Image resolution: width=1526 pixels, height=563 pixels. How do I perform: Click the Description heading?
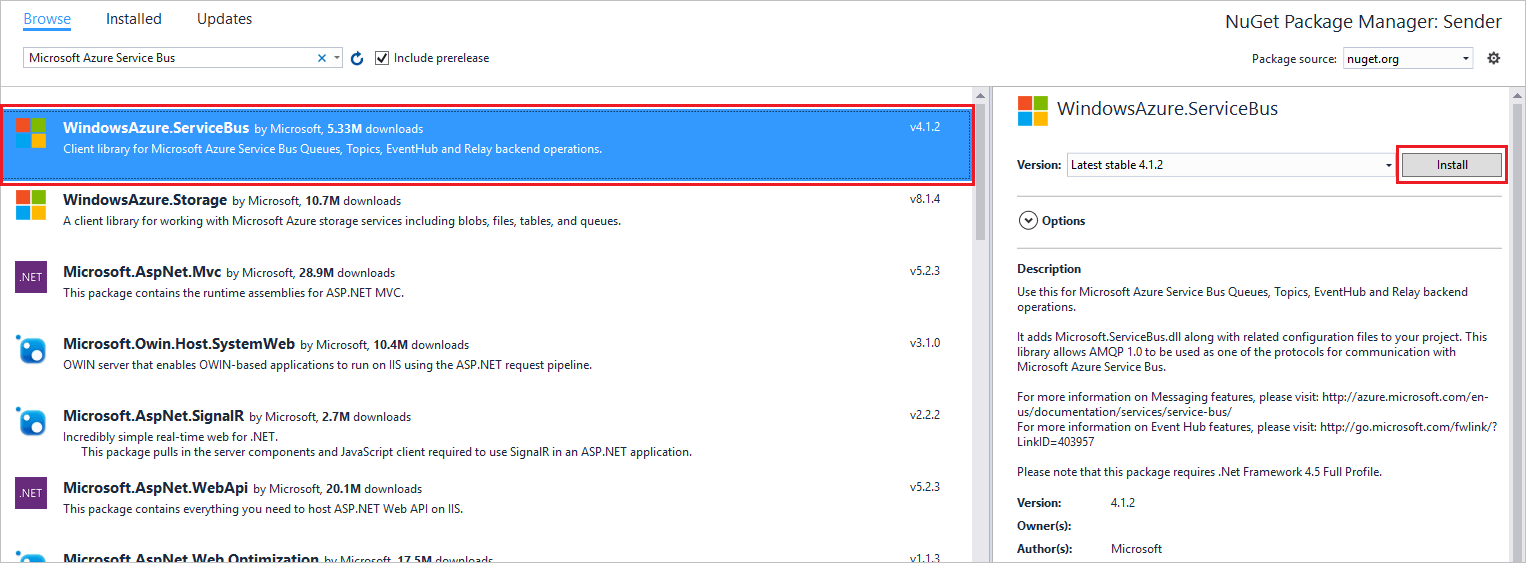click(1049, 269)
